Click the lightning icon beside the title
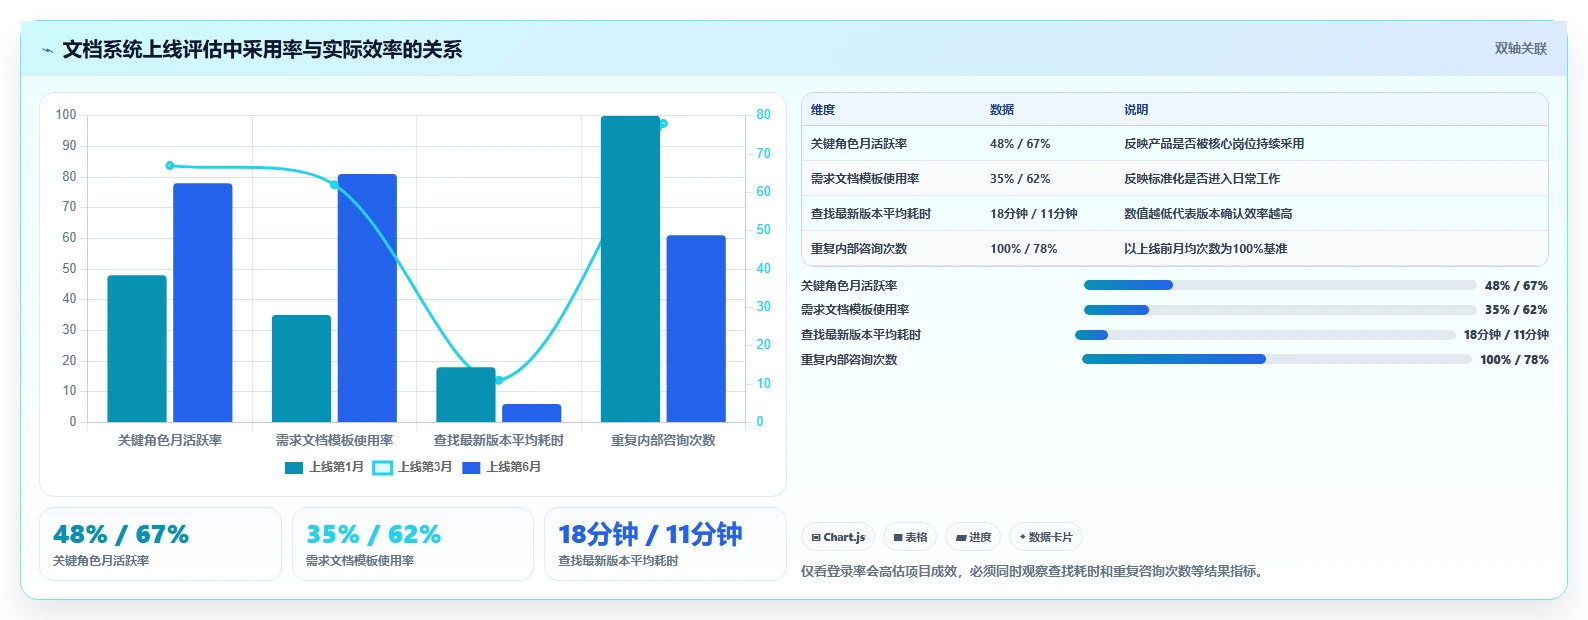 (x=47, y=50)
